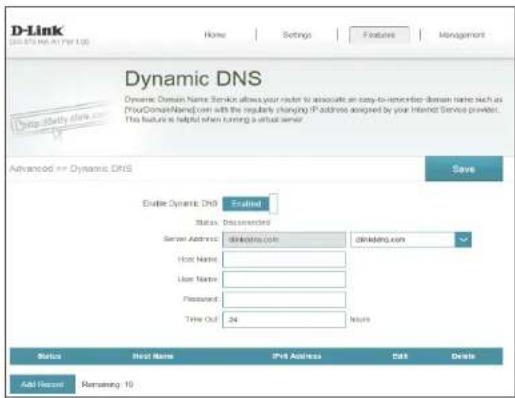Click the Dynamic DNS page heading
This screenshot has width=515, height=398.
193,79
